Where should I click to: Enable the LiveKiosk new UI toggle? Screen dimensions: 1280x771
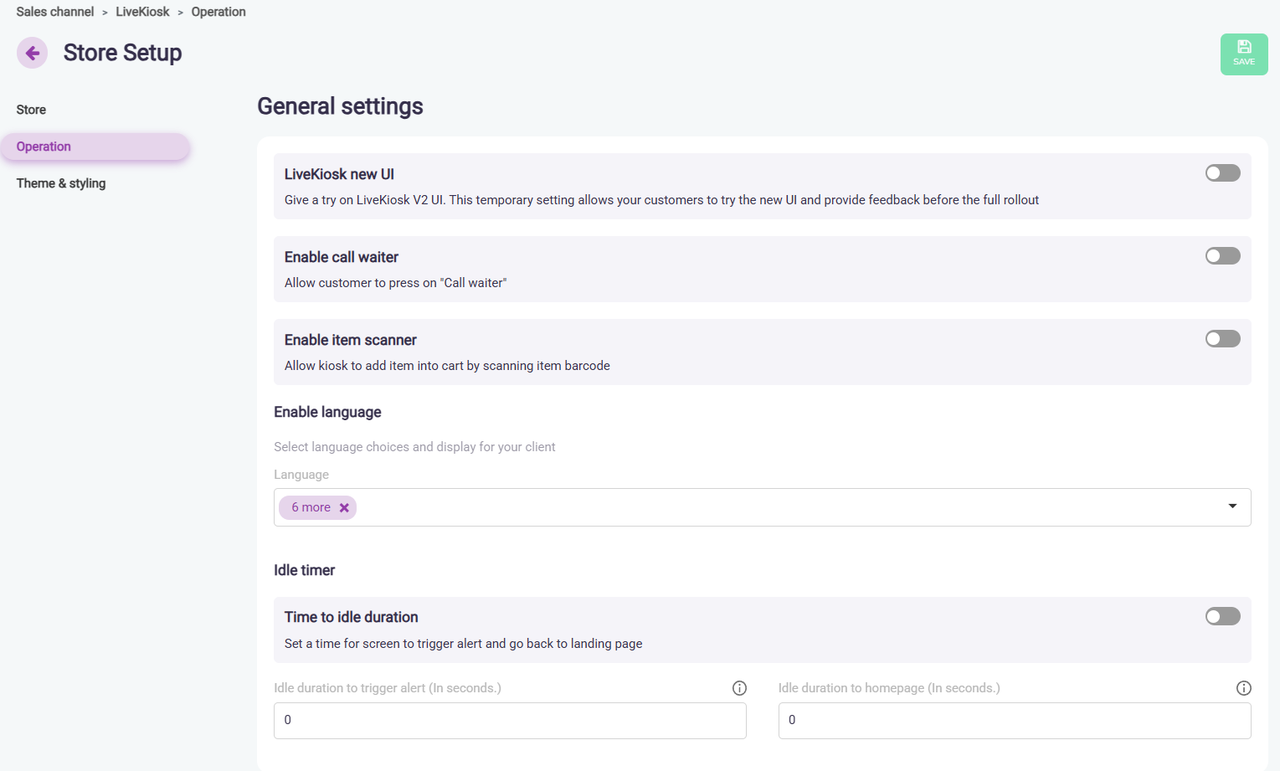coord(1222,173)
